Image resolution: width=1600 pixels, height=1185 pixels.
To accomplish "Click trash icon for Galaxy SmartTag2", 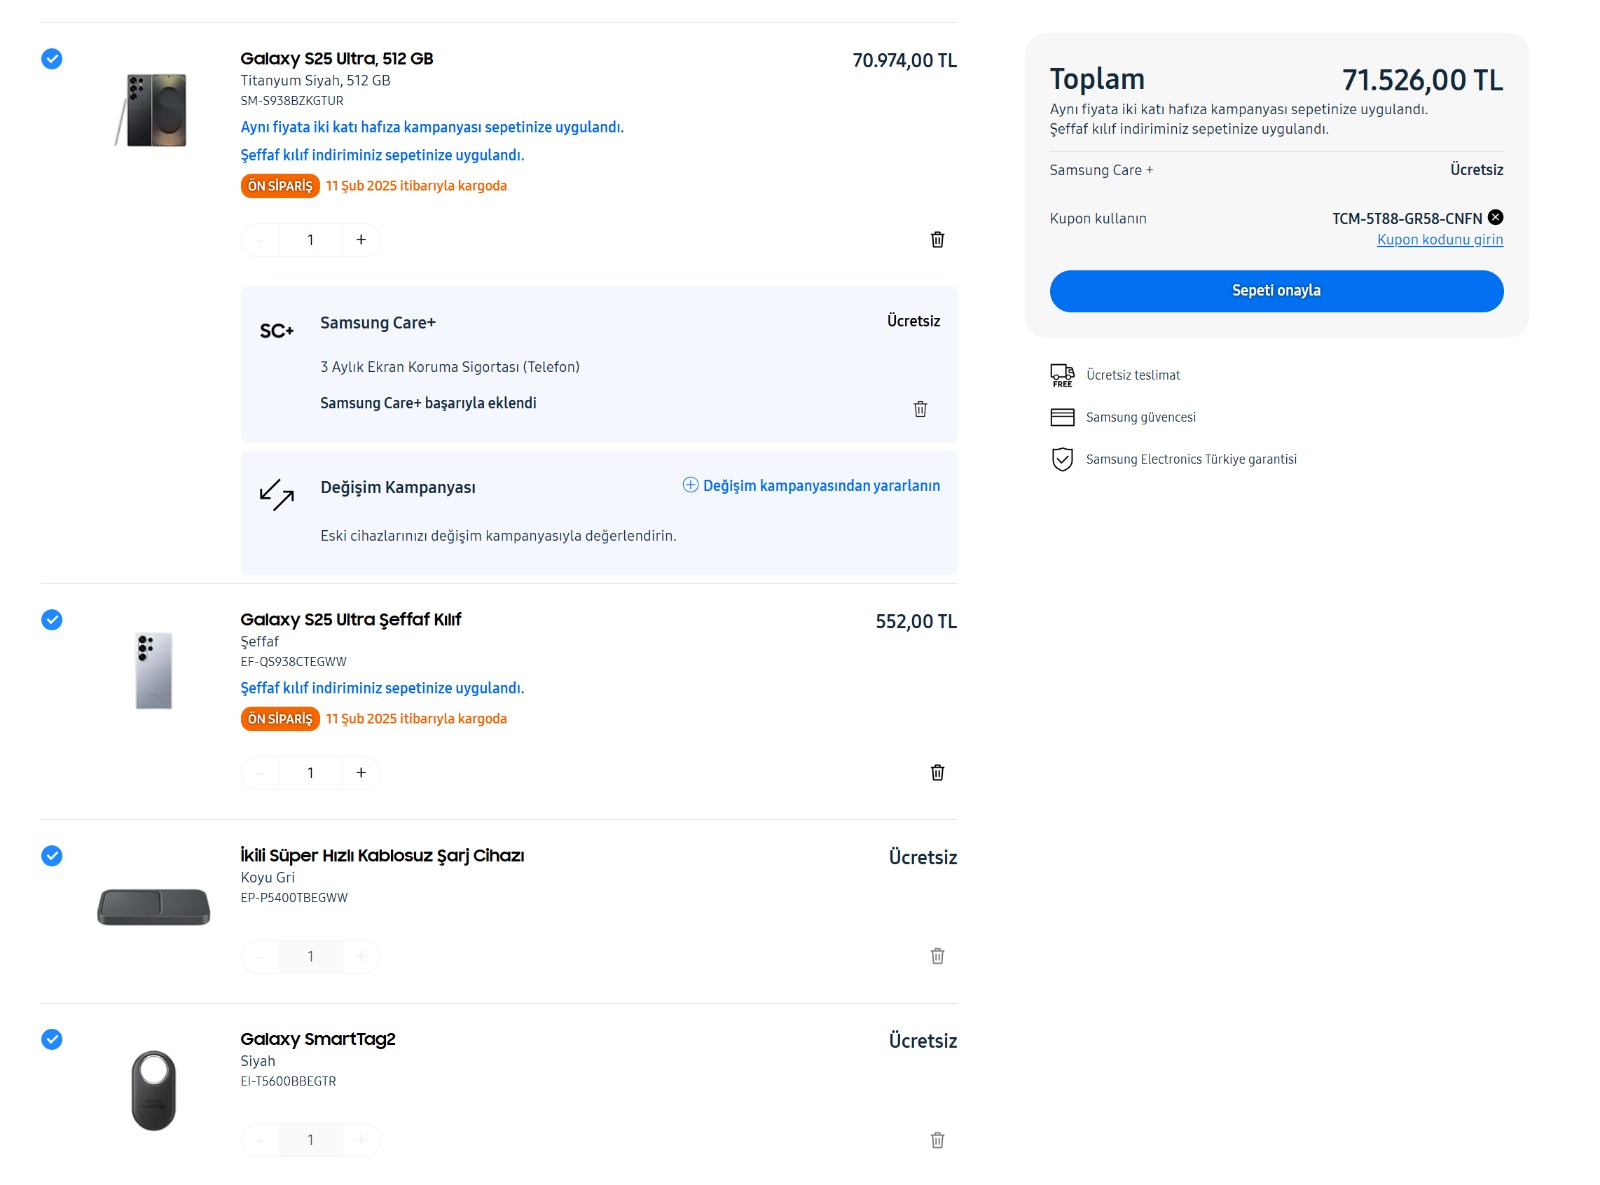I will (937, 1141).
